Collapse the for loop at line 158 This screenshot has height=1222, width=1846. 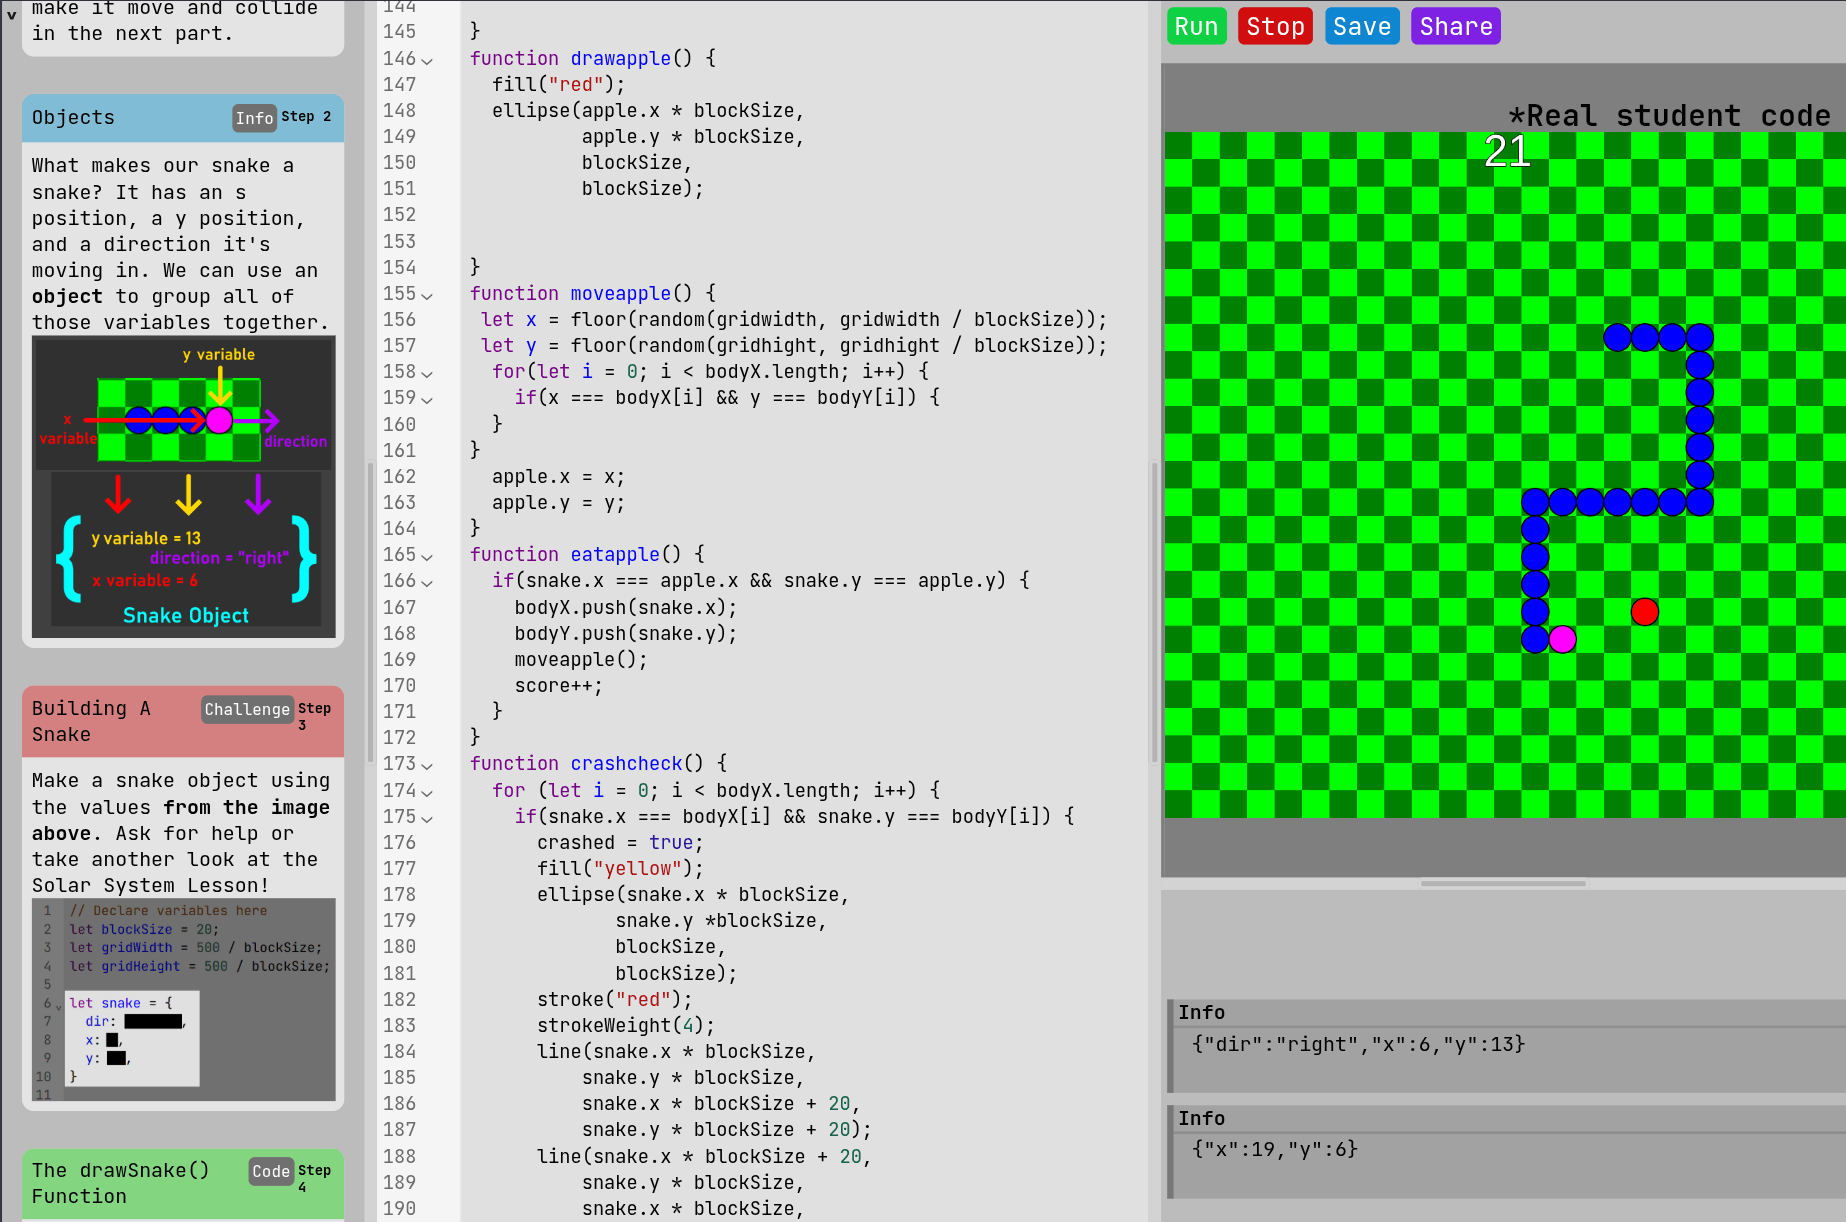pyautogui.click(x=427, y=373)
